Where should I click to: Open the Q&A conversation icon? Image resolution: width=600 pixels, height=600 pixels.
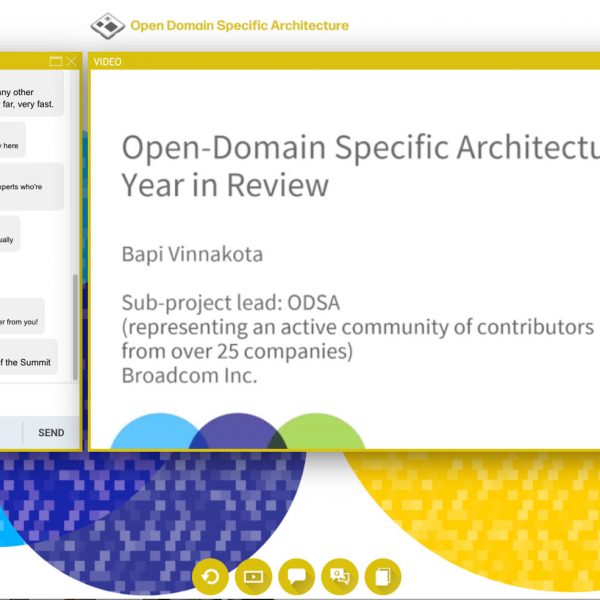340,577
